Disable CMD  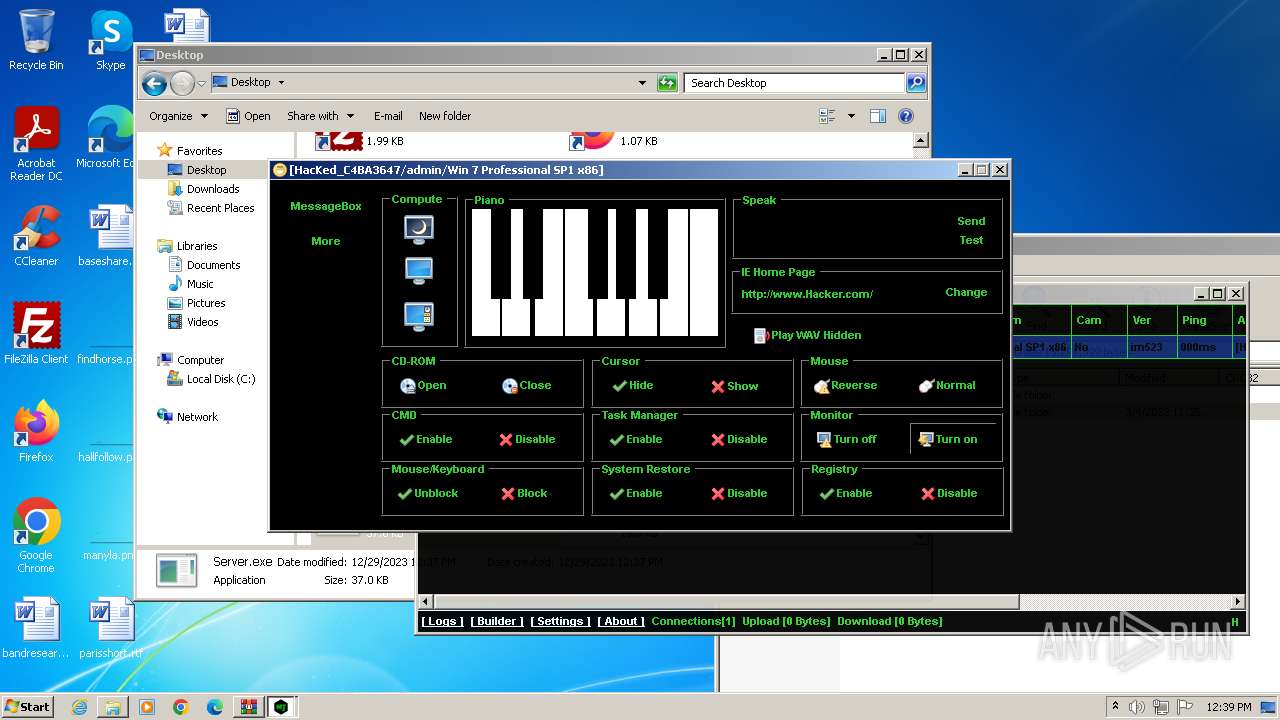(x=527, y=439)
